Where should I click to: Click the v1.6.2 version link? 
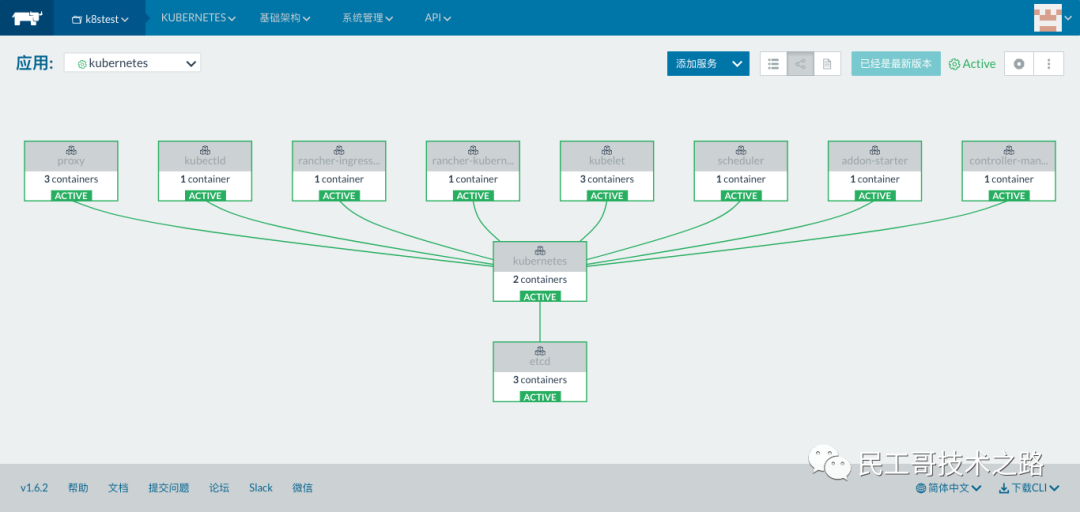click(x=34, y=488)
